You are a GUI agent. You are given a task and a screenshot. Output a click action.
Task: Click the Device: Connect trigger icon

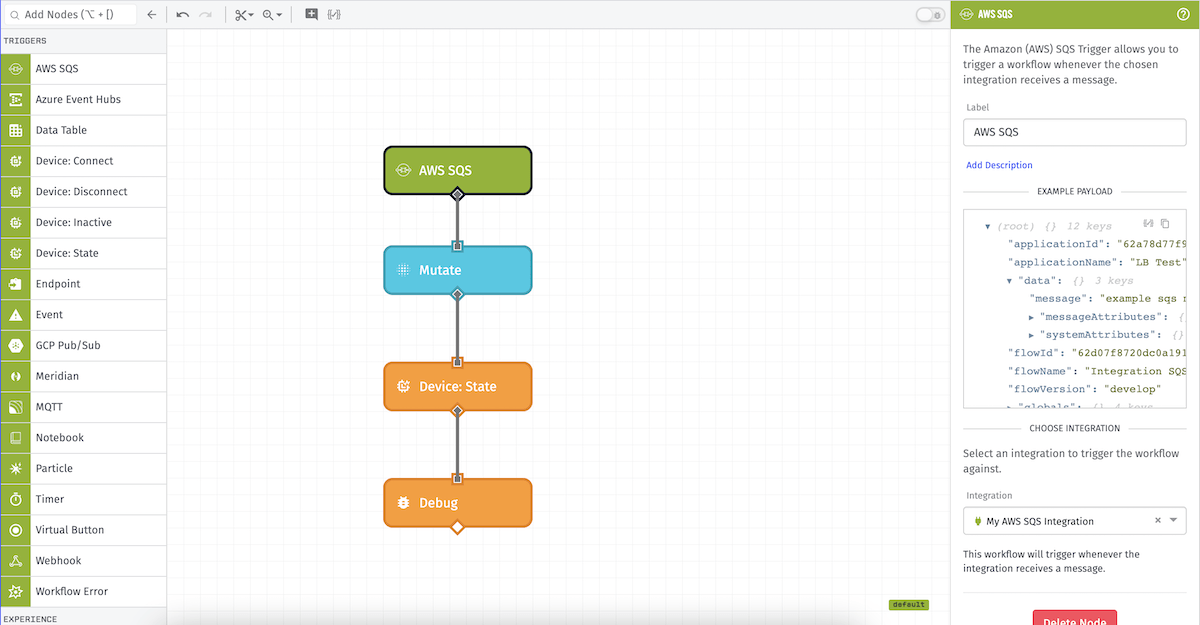coord(15,161)
